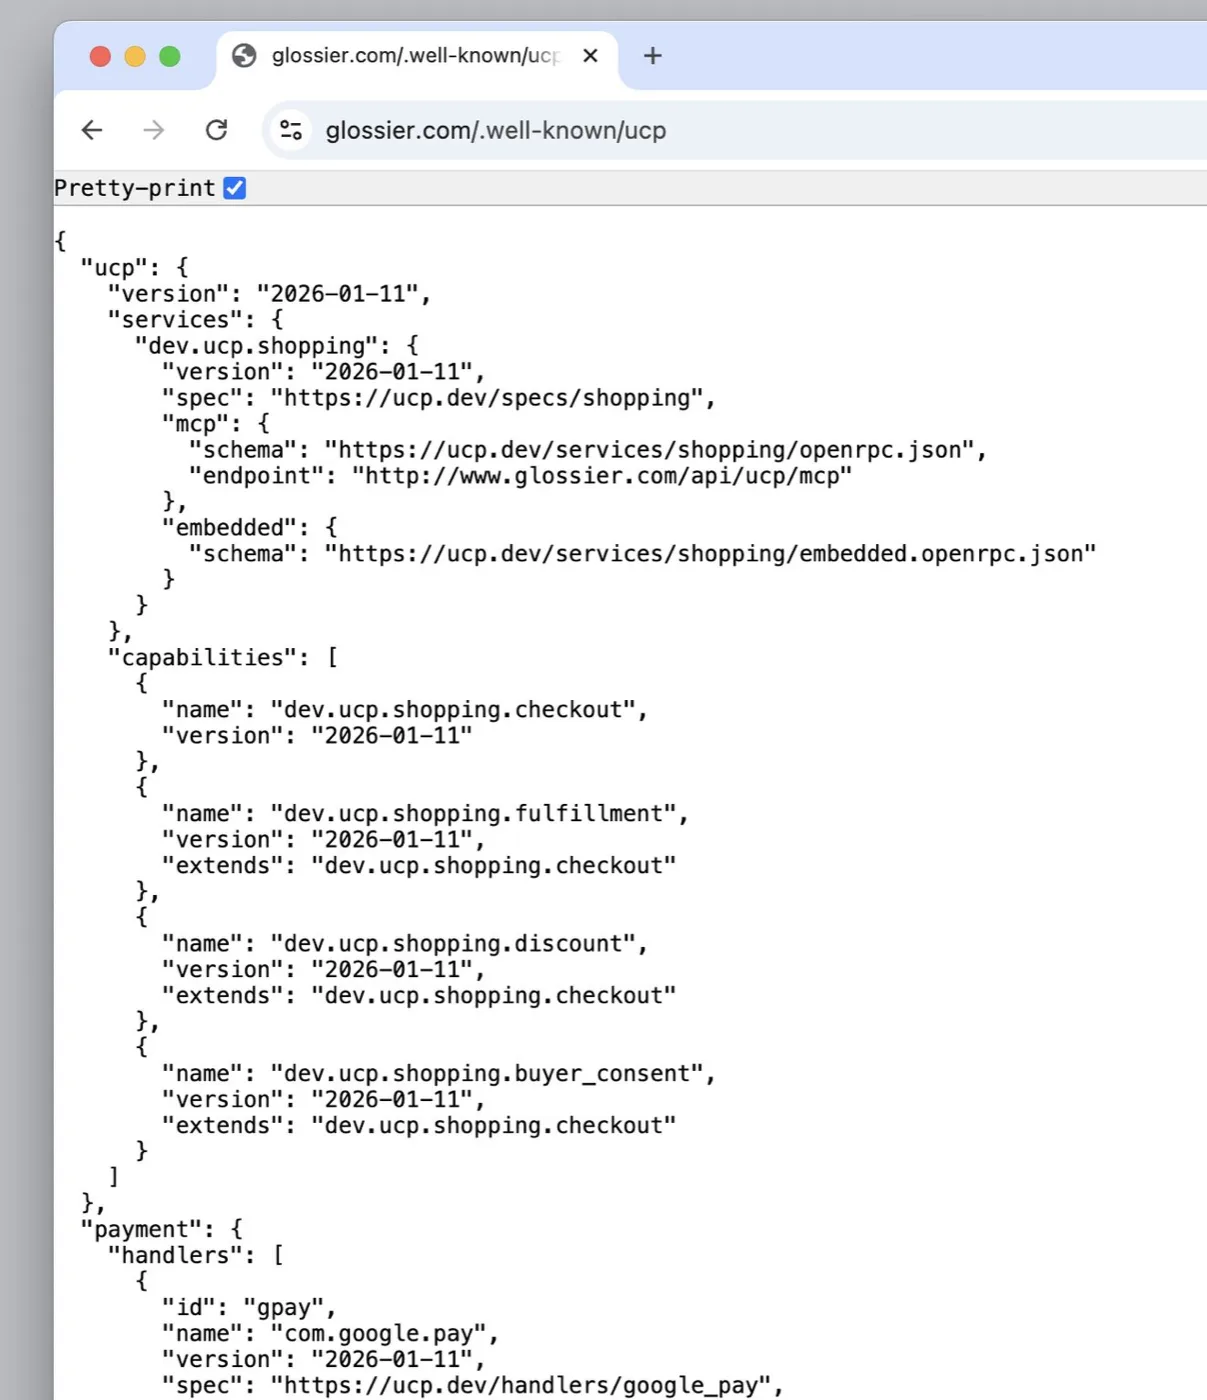Click the id value "gpay"
The image size is (1207, 1400).
(284, 1307)
